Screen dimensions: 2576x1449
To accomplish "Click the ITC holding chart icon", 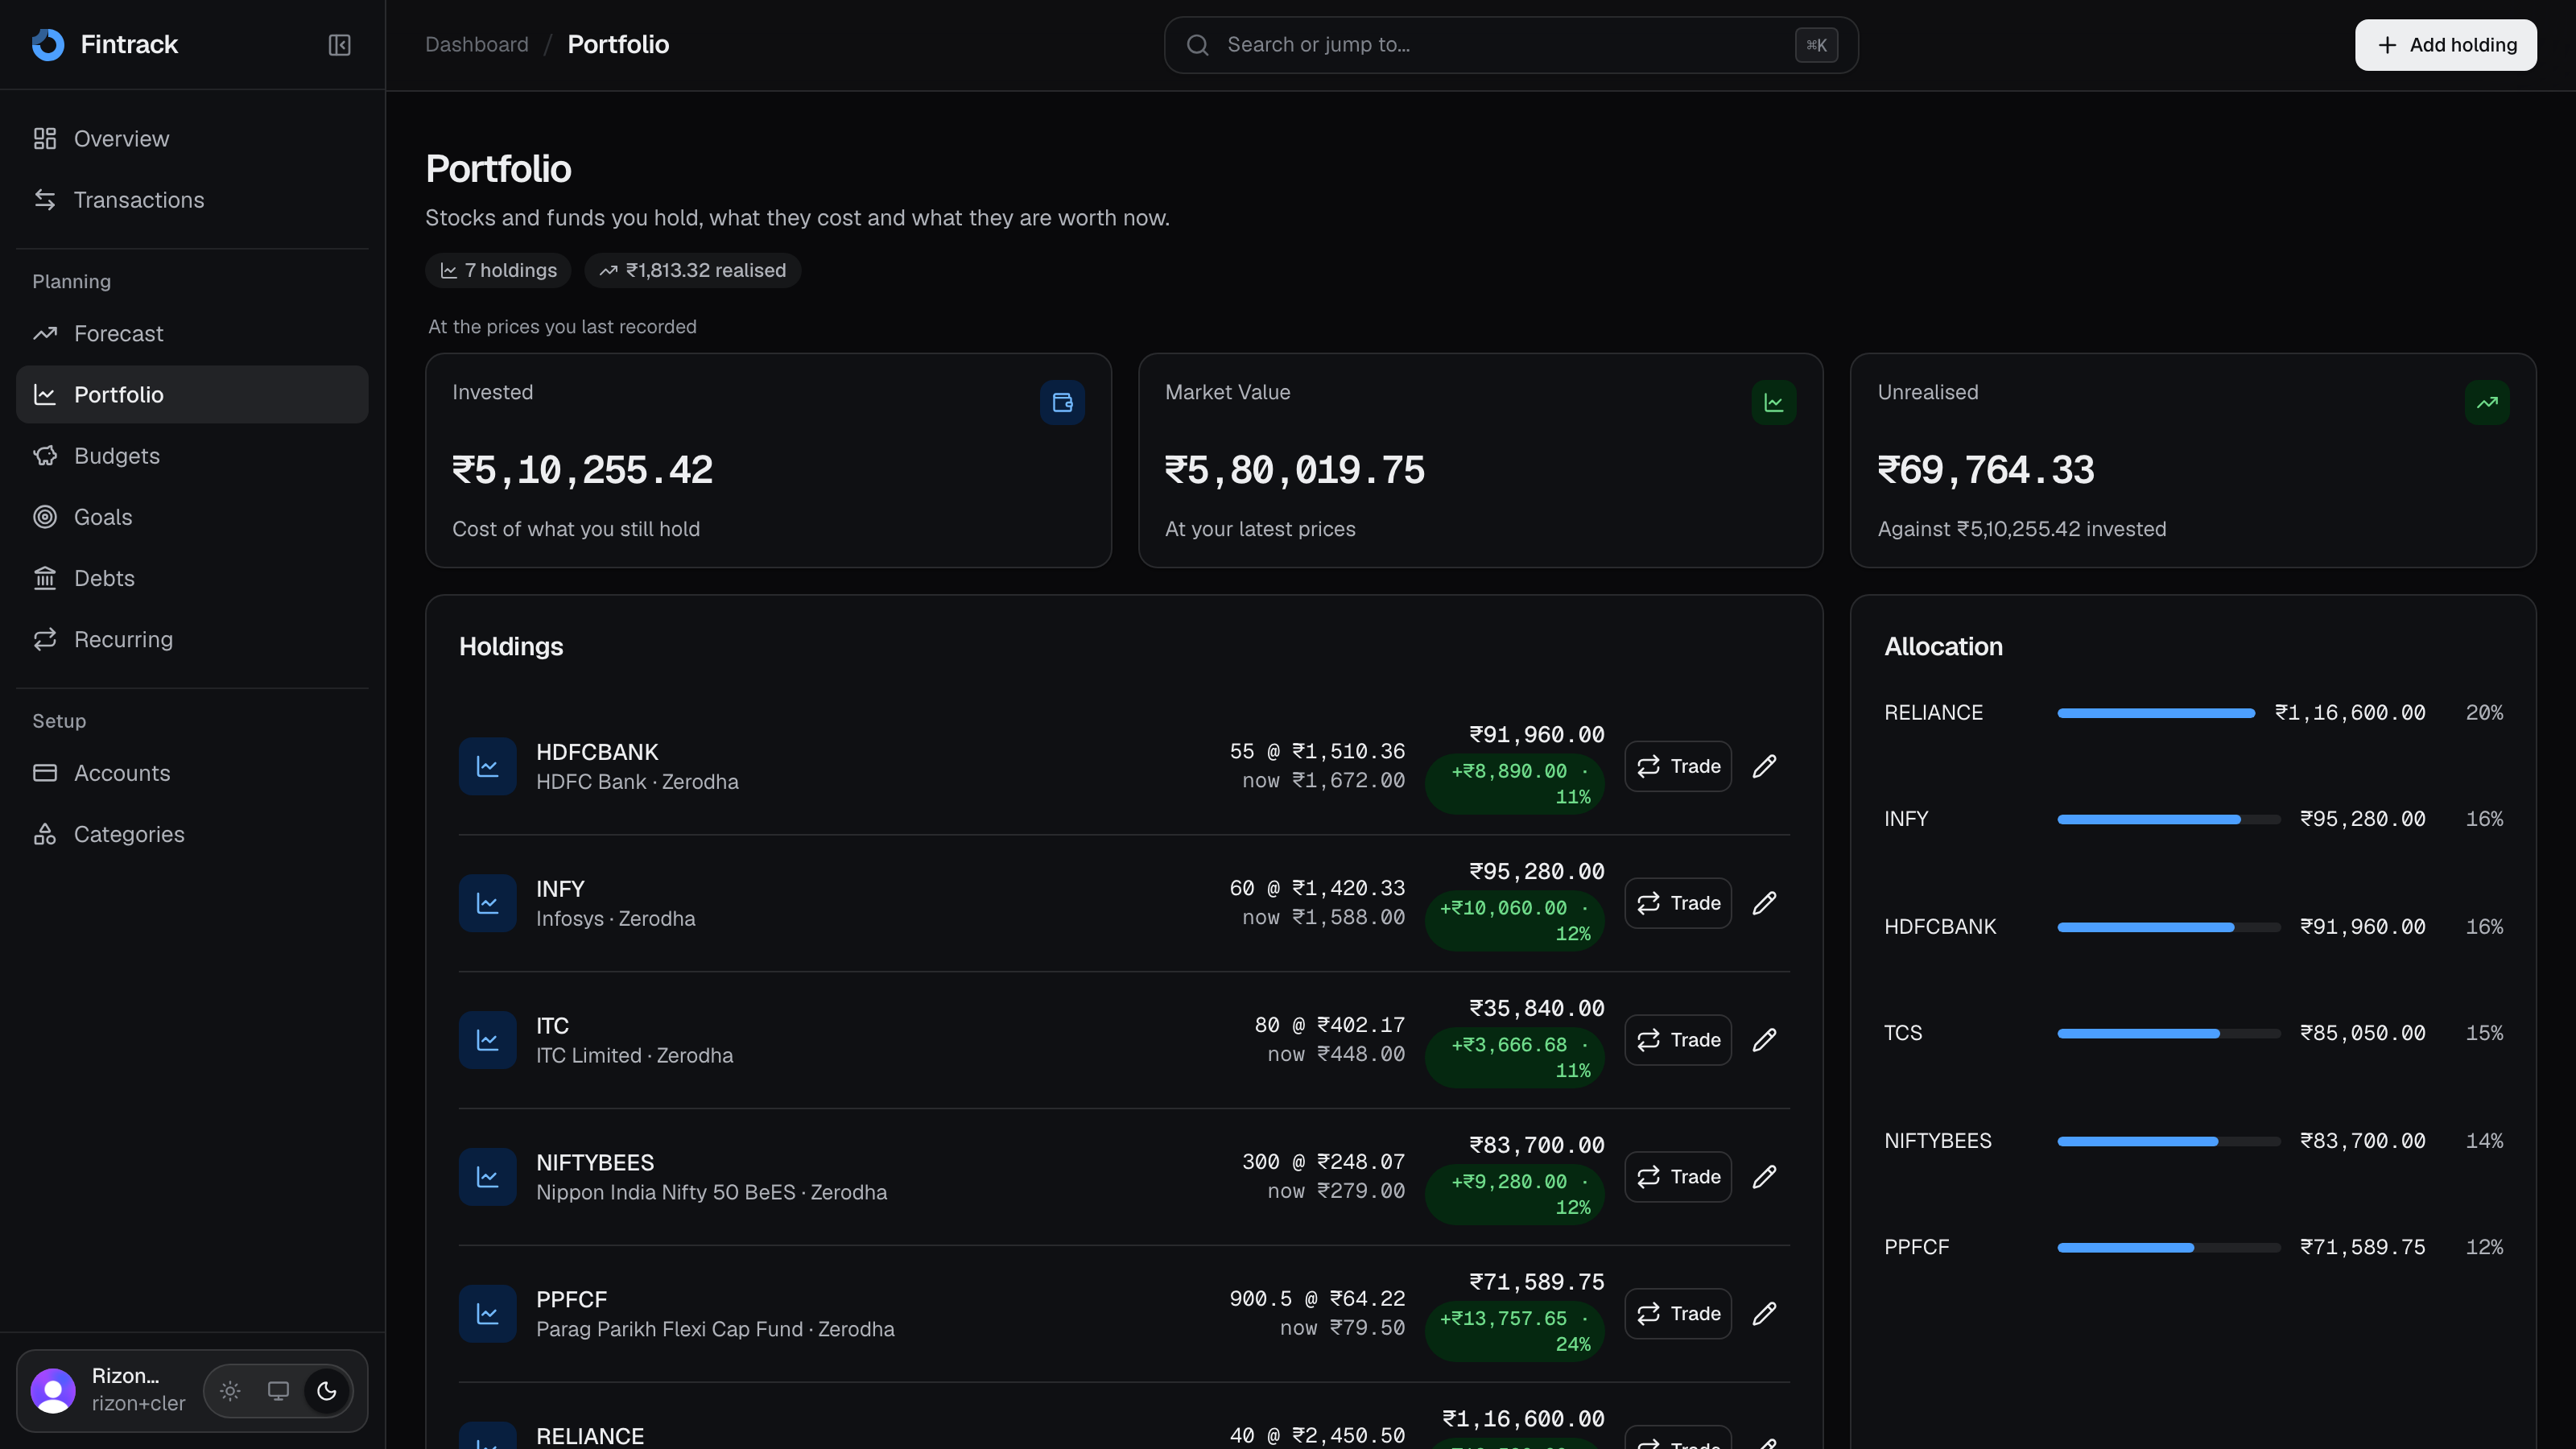I will coord(487,1041).
